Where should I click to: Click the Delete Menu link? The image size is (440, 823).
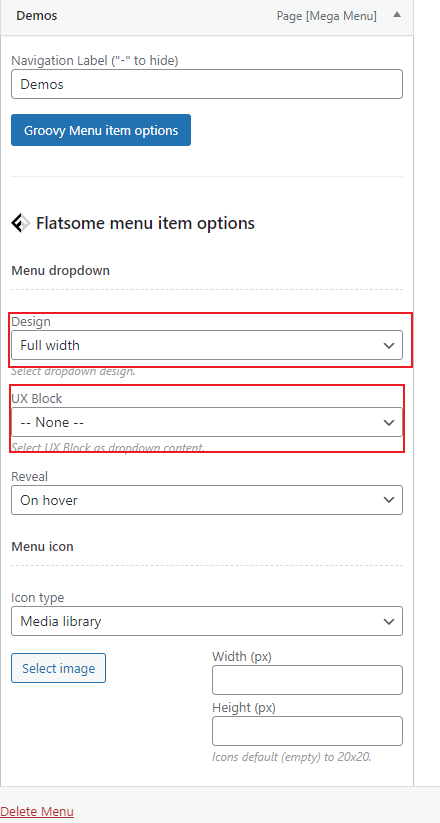(x=37, y=811)
